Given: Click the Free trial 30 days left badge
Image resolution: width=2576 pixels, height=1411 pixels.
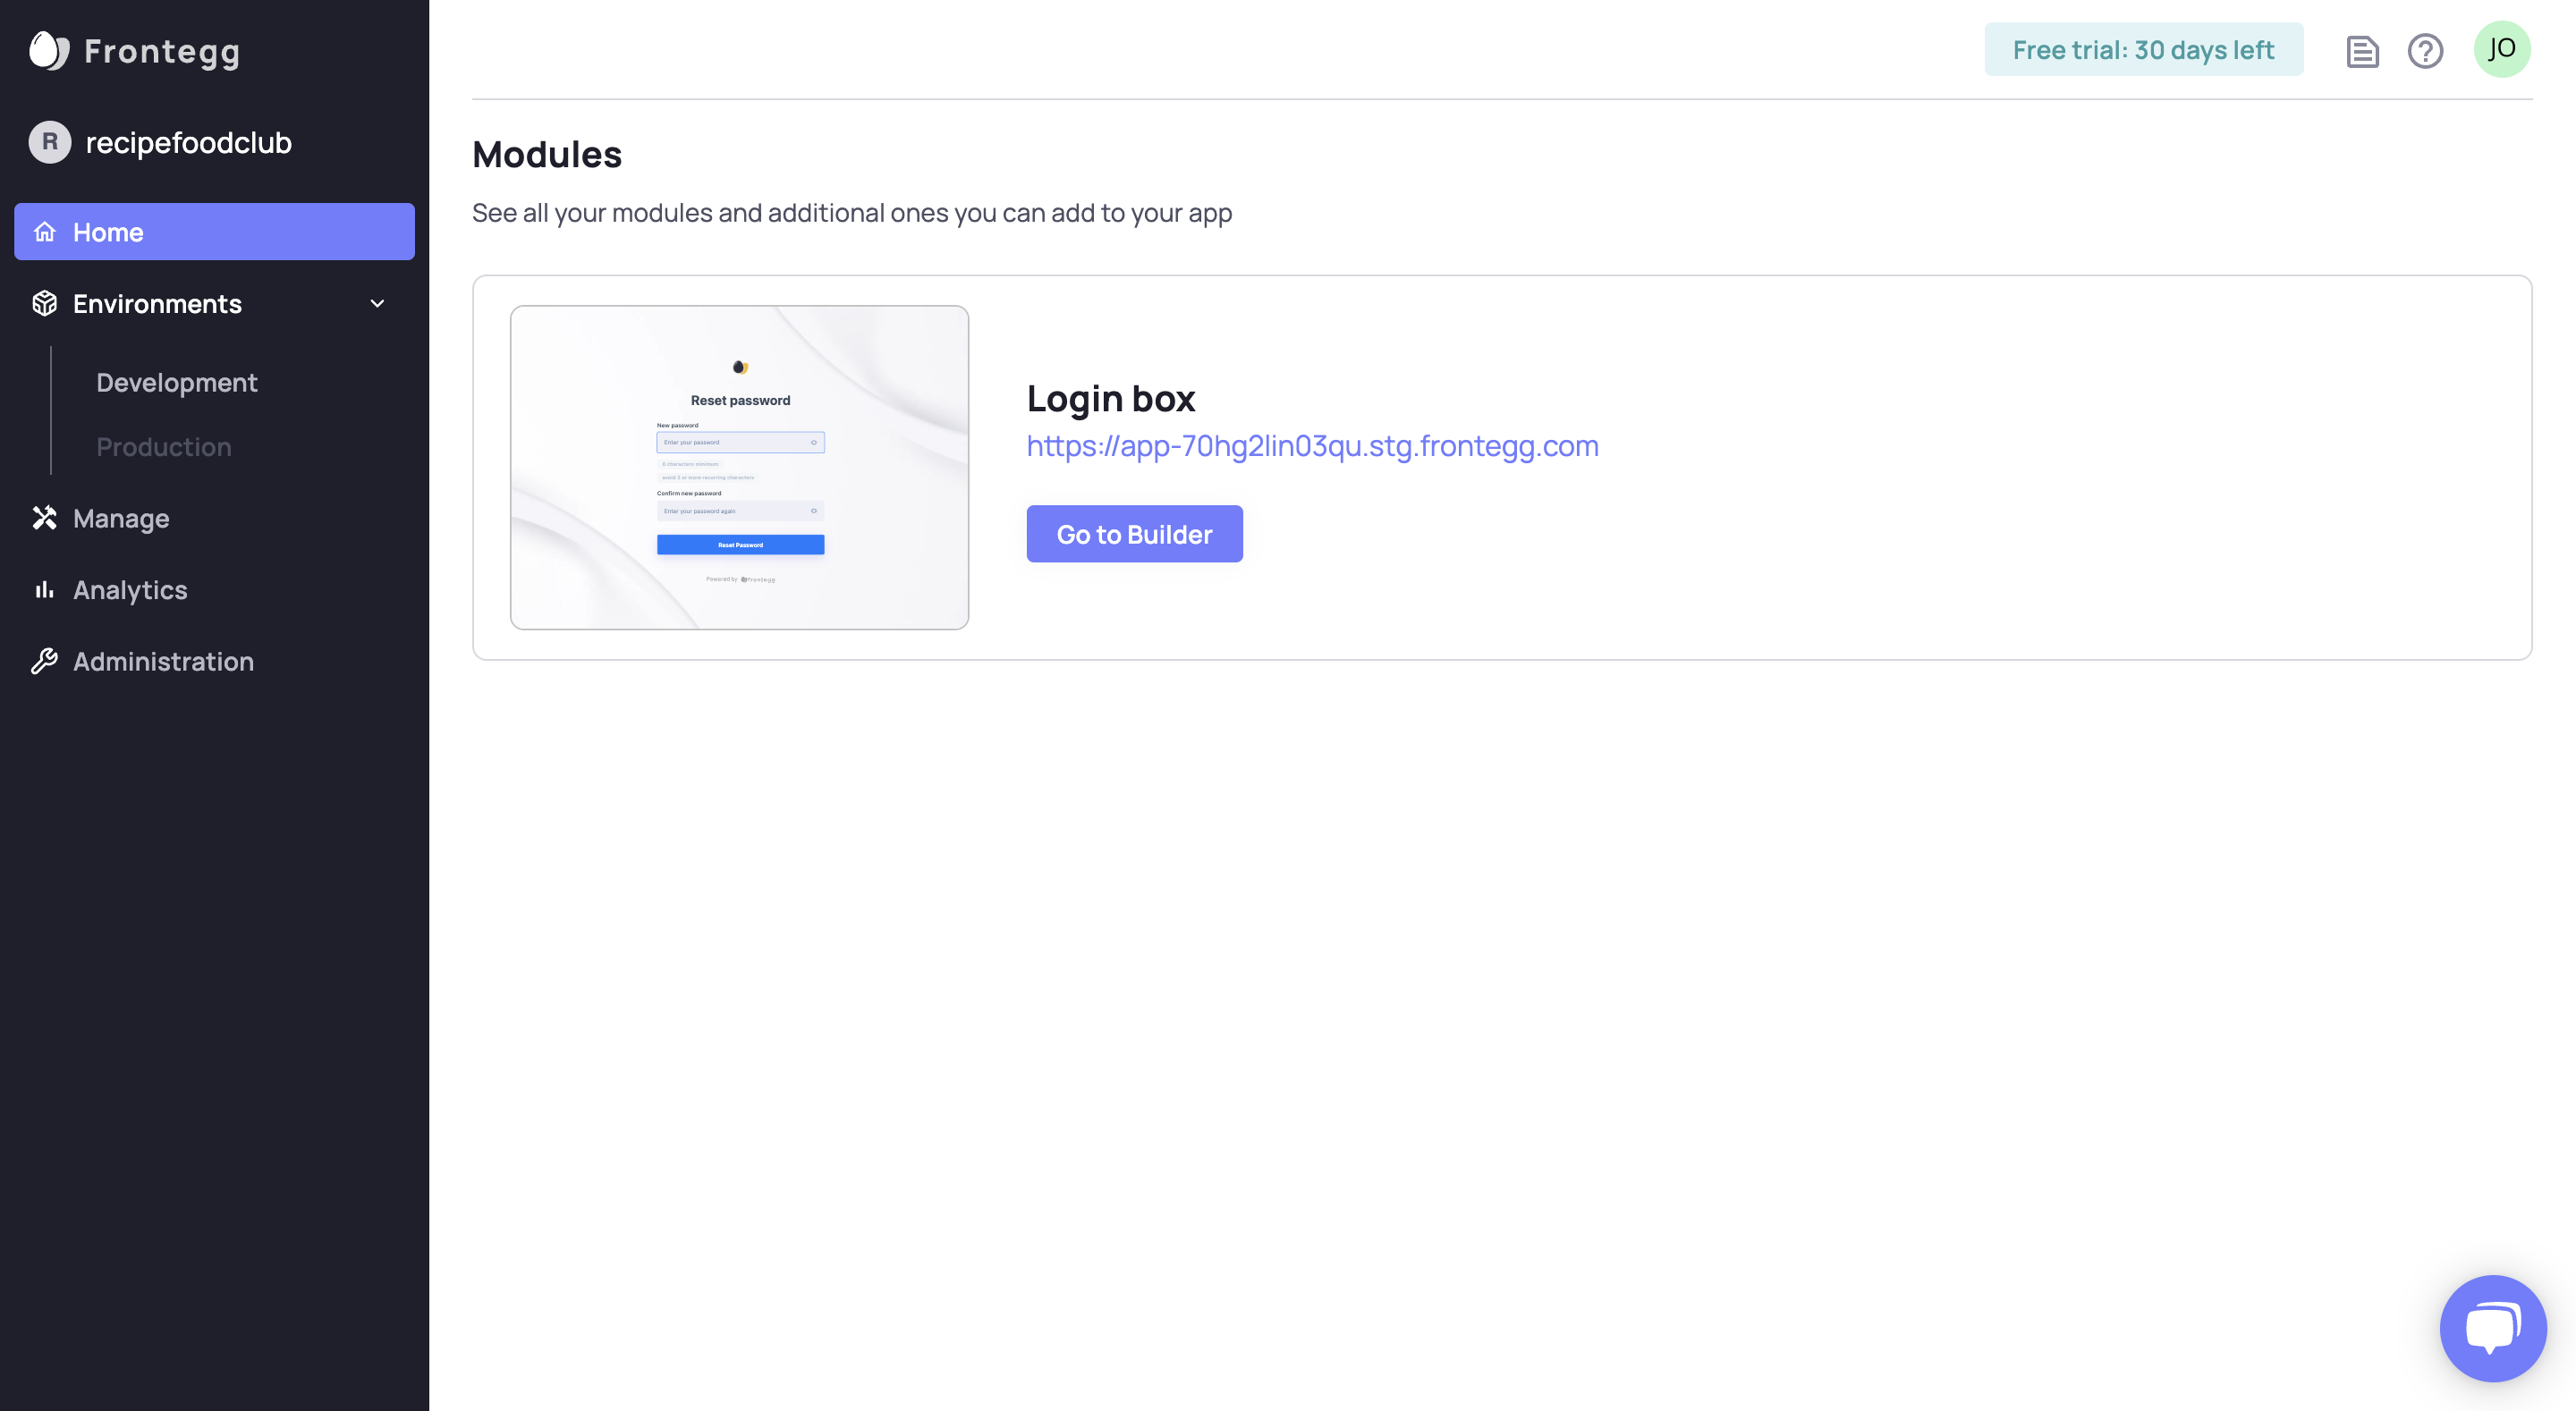Looking at the screenshot, I should tap(2143, 50).
